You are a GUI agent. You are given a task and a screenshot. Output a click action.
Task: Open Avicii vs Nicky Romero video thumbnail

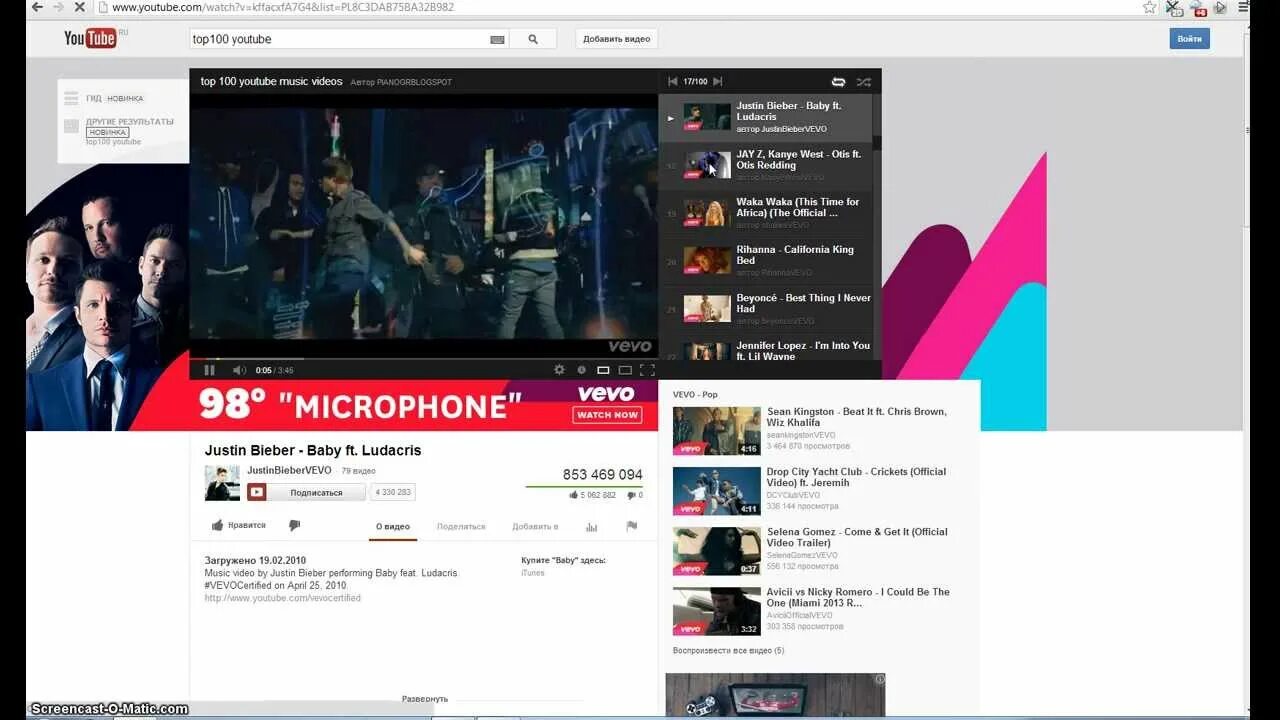717,611
